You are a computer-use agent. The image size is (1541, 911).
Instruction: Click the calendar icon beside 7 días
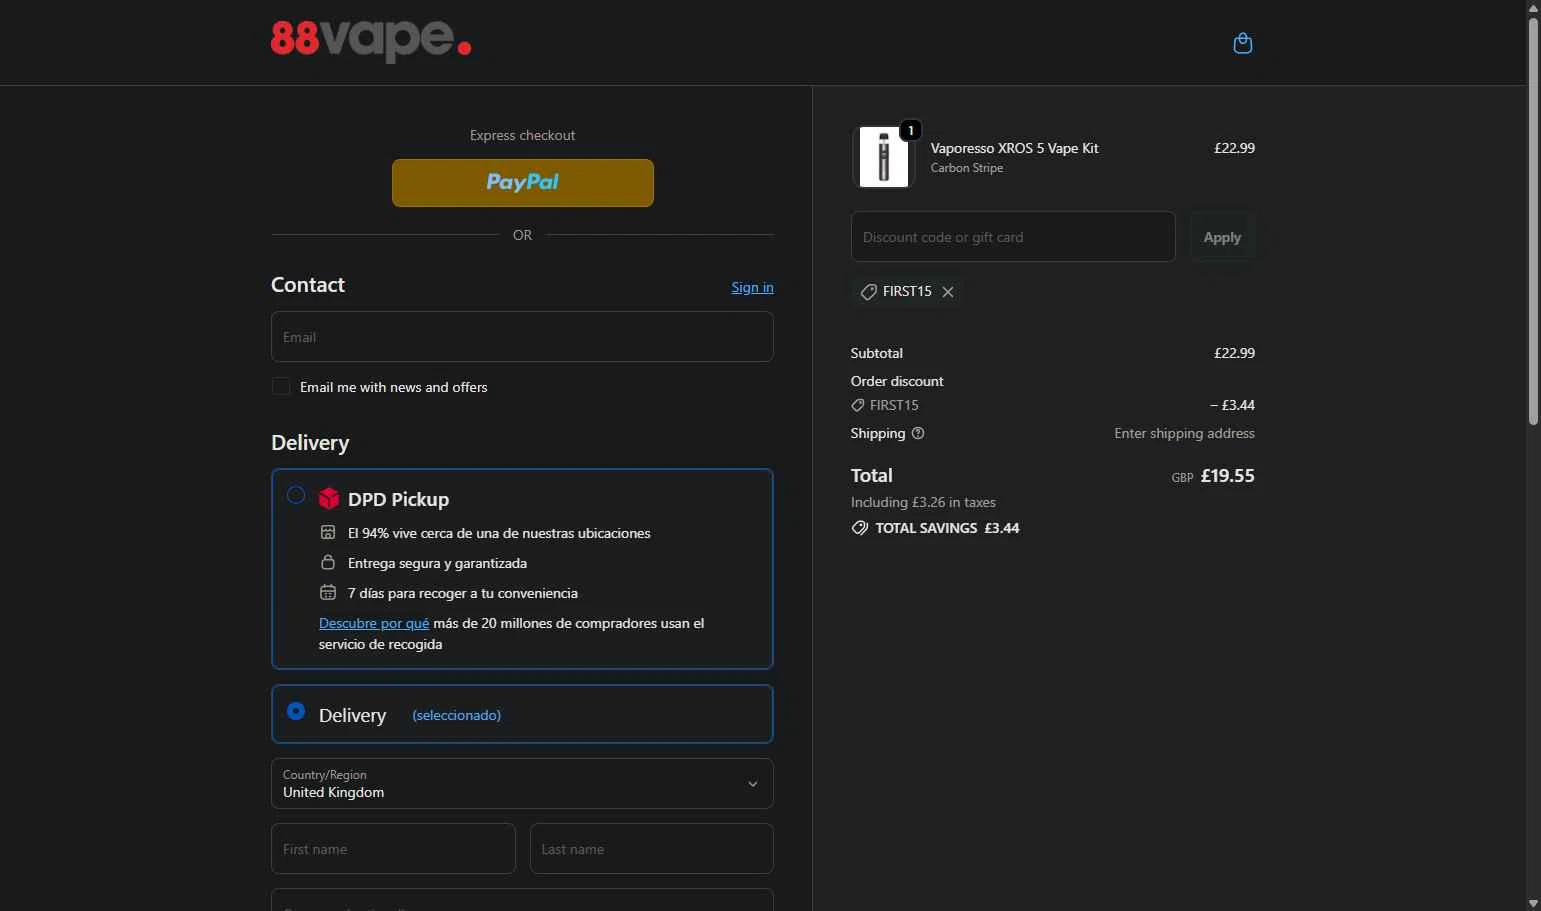pos(327,592)
